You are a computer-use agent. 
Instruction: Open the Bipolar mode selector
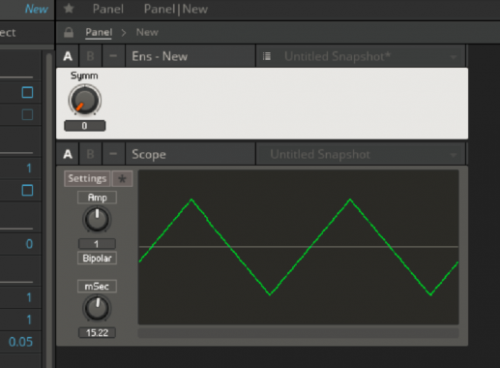97,258
